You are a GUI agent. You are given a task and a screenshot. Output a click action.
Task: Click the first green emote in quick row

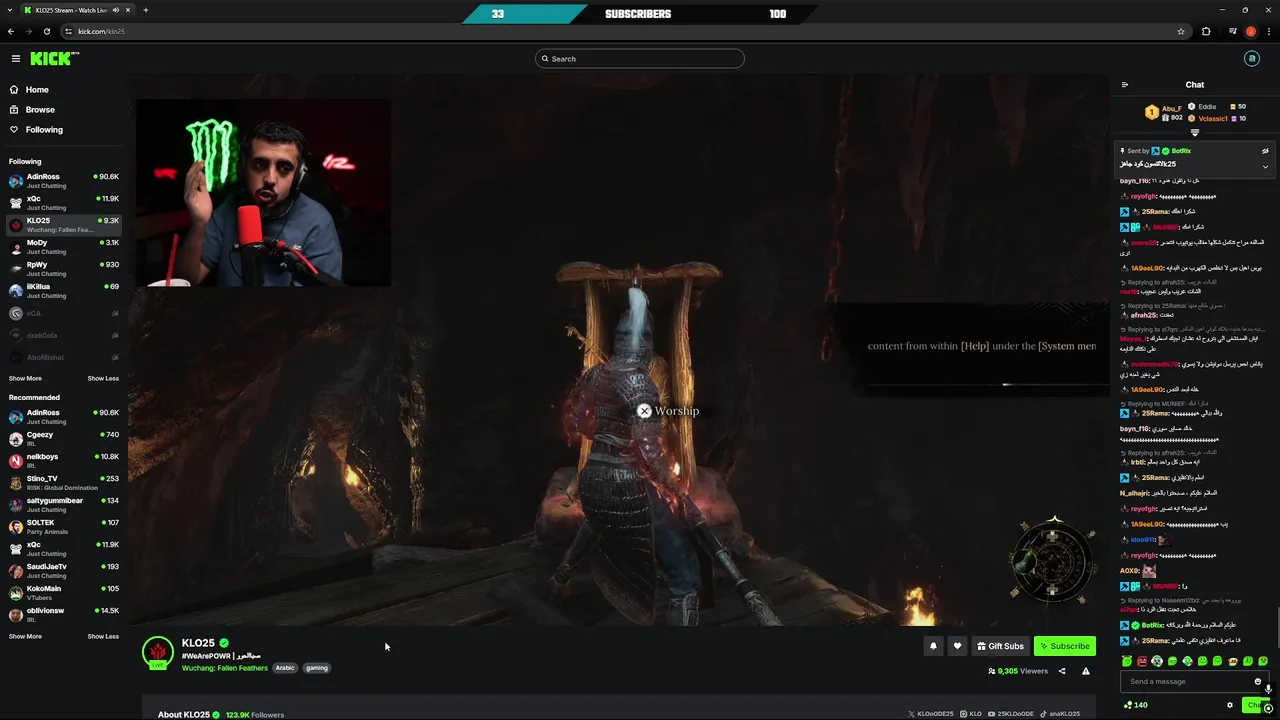pyautogui.click(x=1127, y=661)
